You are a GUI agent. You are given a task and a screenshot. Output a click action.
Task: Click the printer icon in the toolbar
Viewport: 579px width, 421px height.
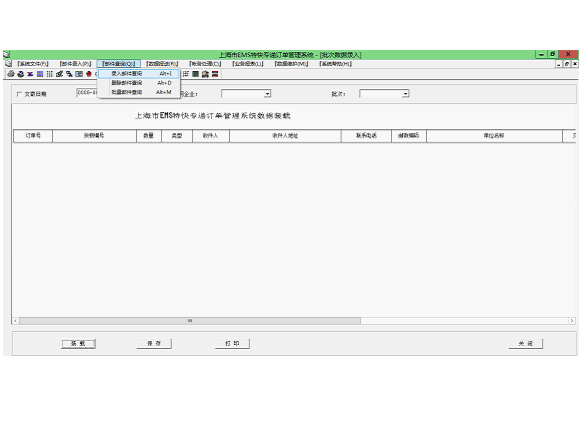point(11,74)
